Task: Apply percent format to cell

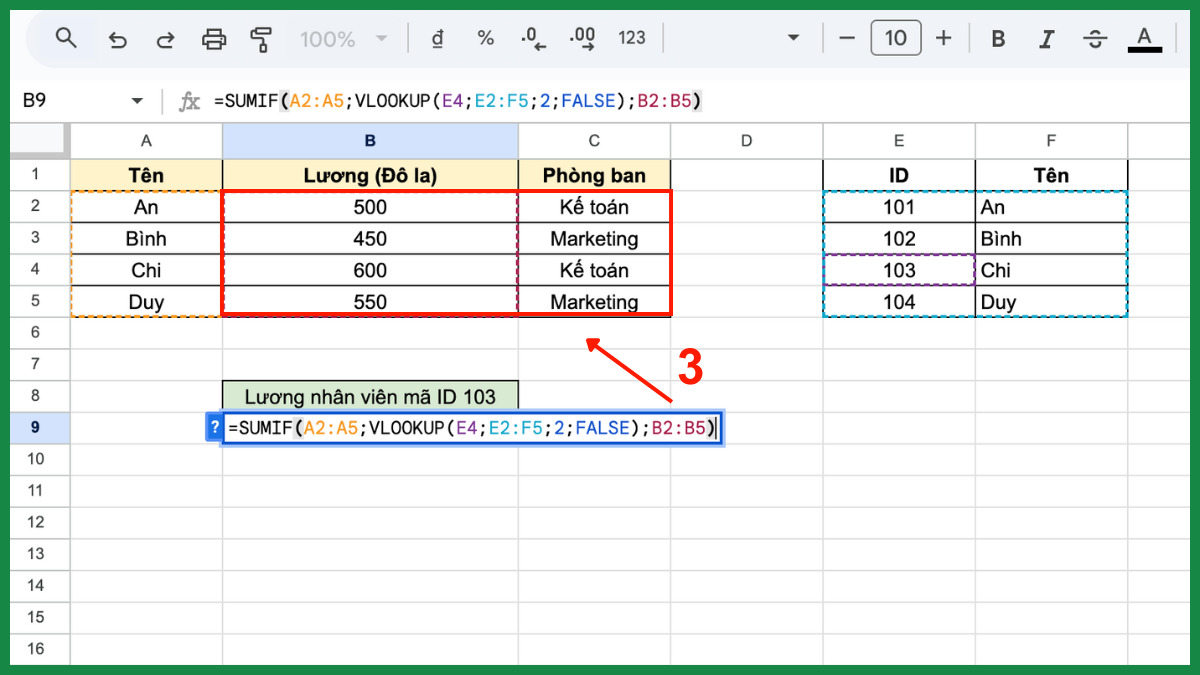Action: pos(485,39)
